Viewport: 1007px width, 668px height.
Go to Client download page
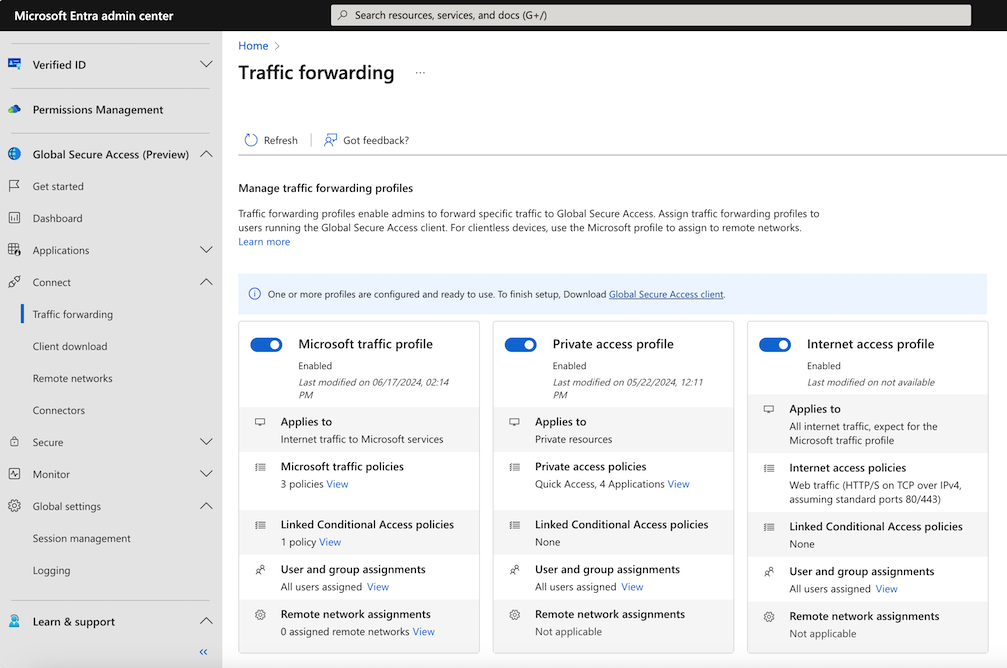coord(70,346)
